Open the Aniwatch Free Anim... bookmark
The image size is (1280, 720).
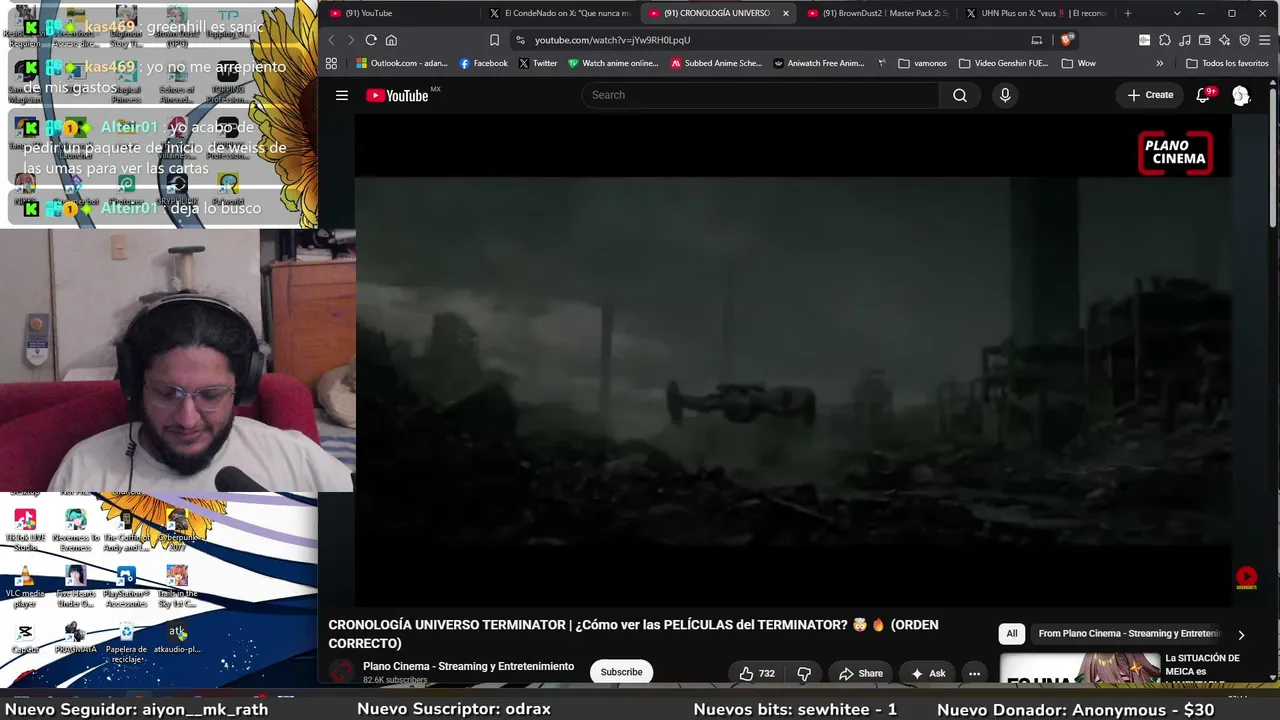(x=819, y=63)
